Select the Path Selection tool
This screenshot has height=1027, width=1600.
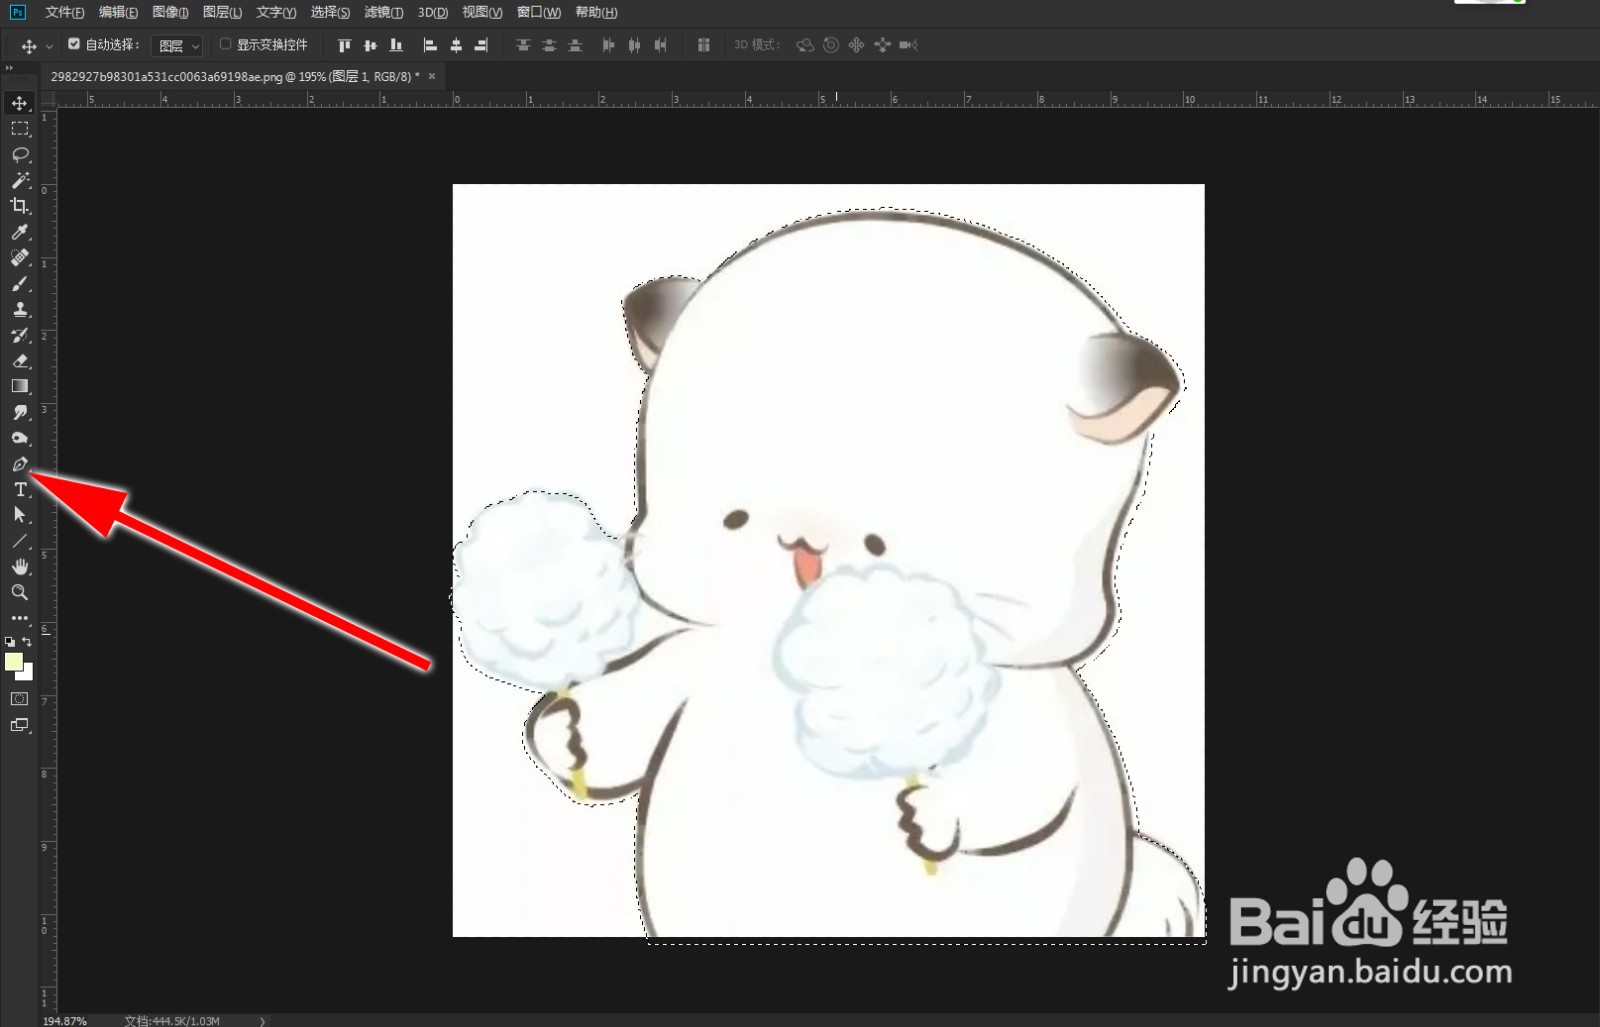[20, 515]
